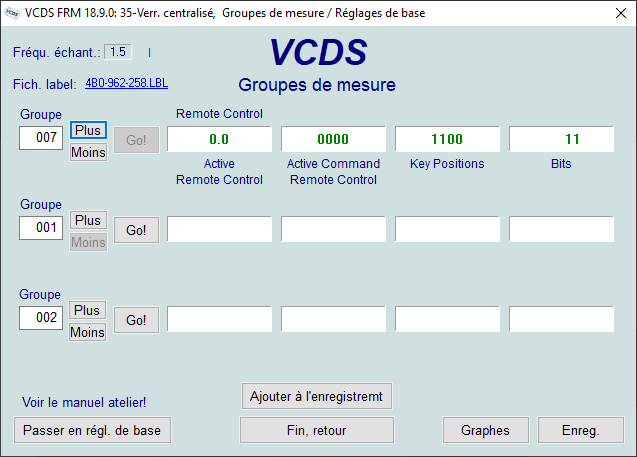Viewport: 637px width, 457px height.
Task: Click the VCDS app icon in title bar
Action: click(12, 13)
